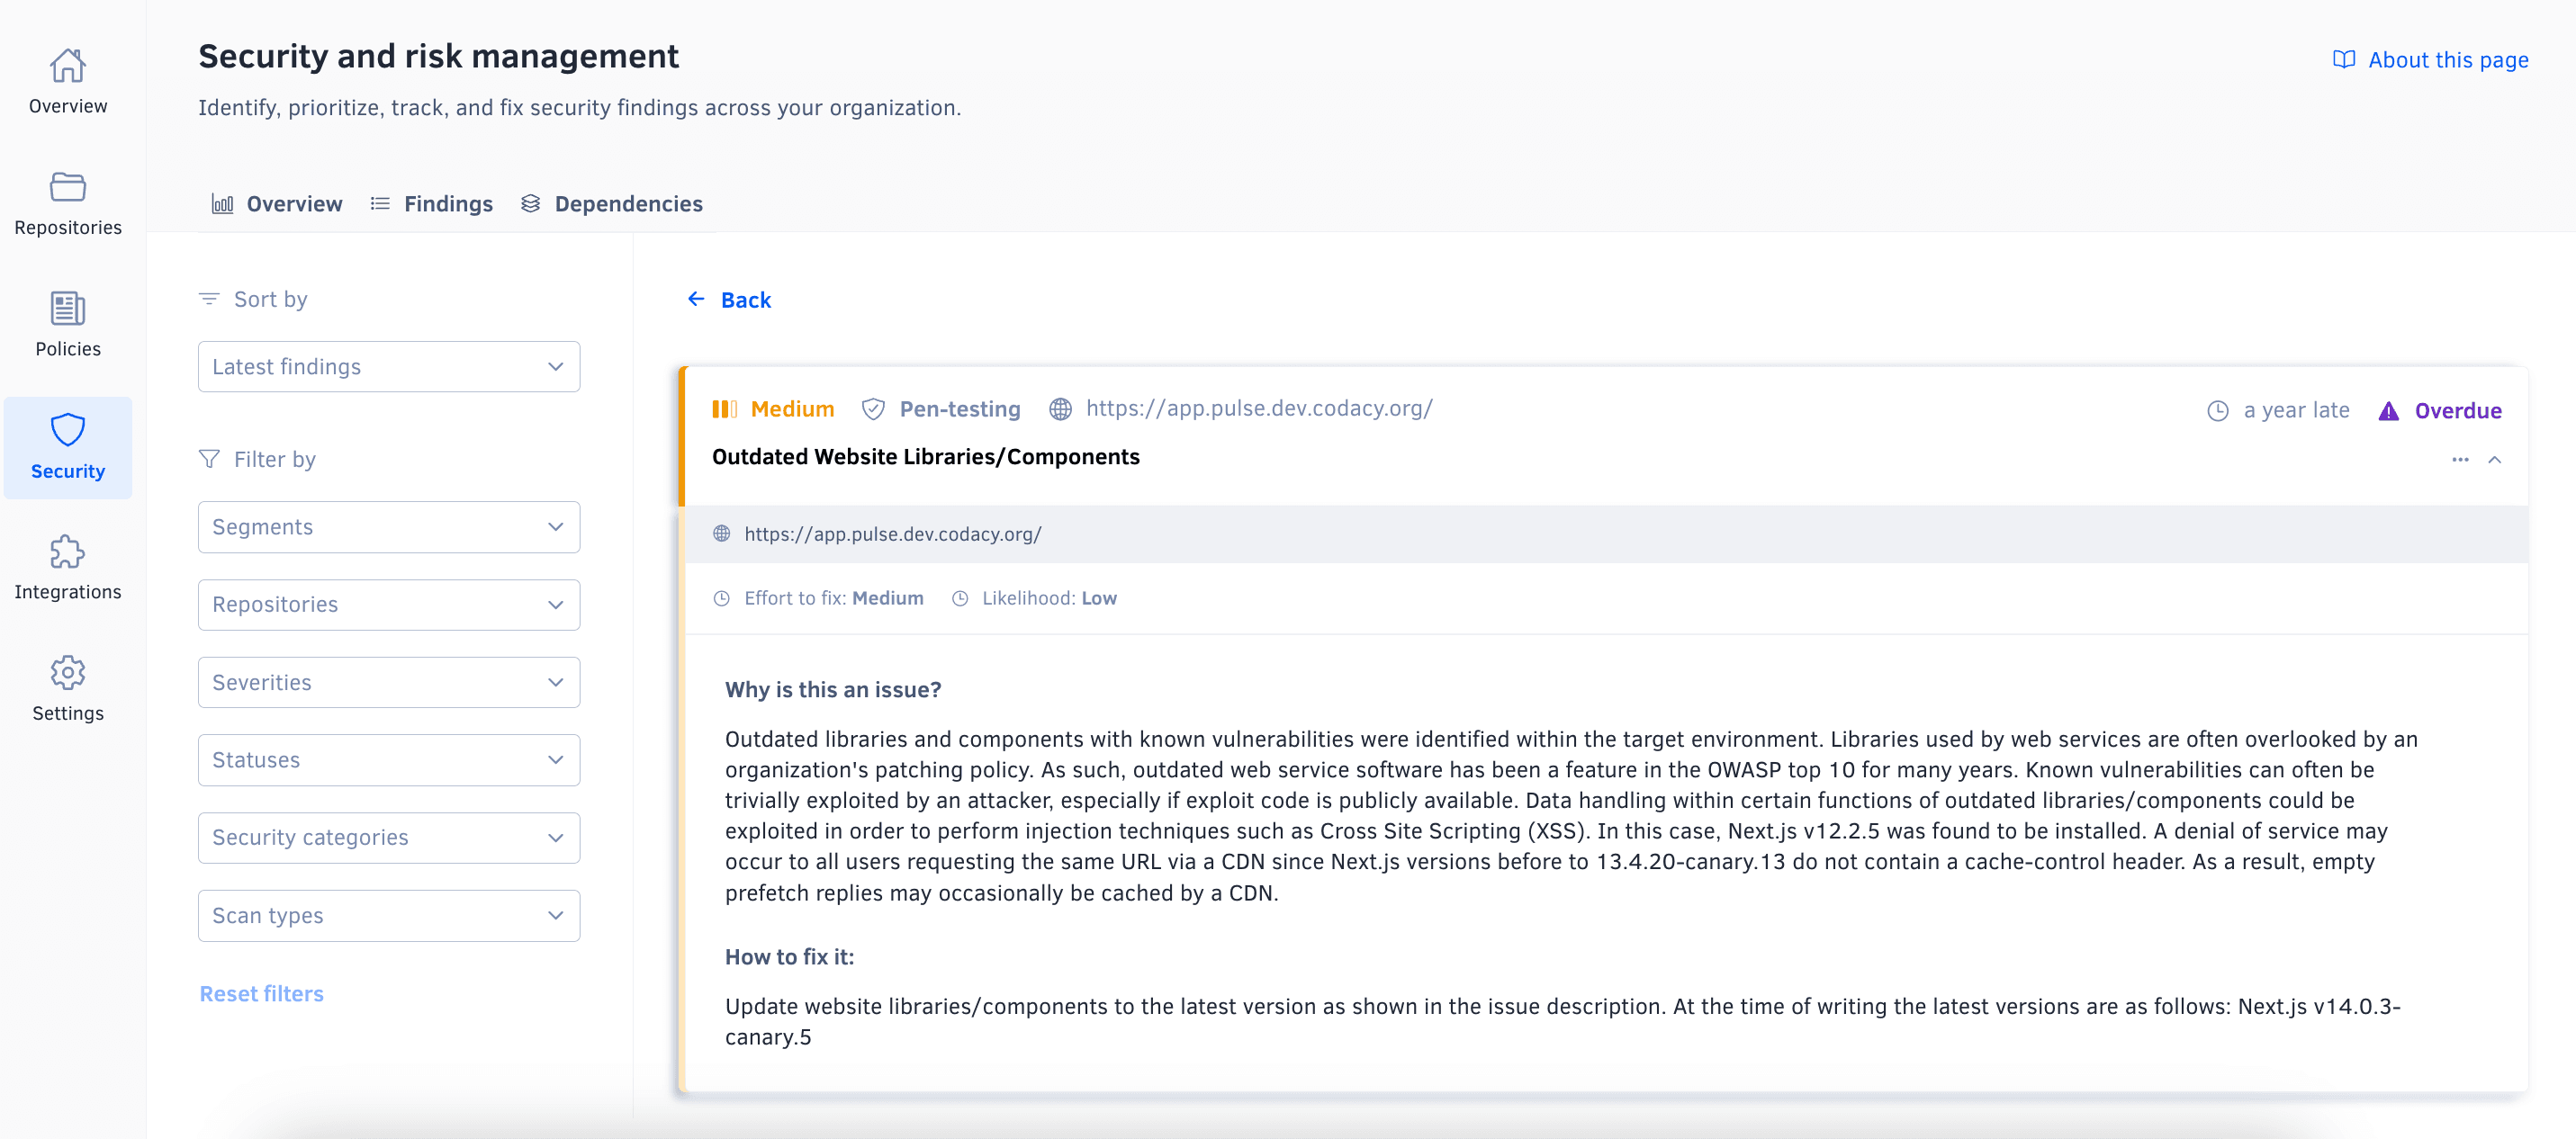
Task: Click the Reset filters link
Action: [x=261, y=993]
